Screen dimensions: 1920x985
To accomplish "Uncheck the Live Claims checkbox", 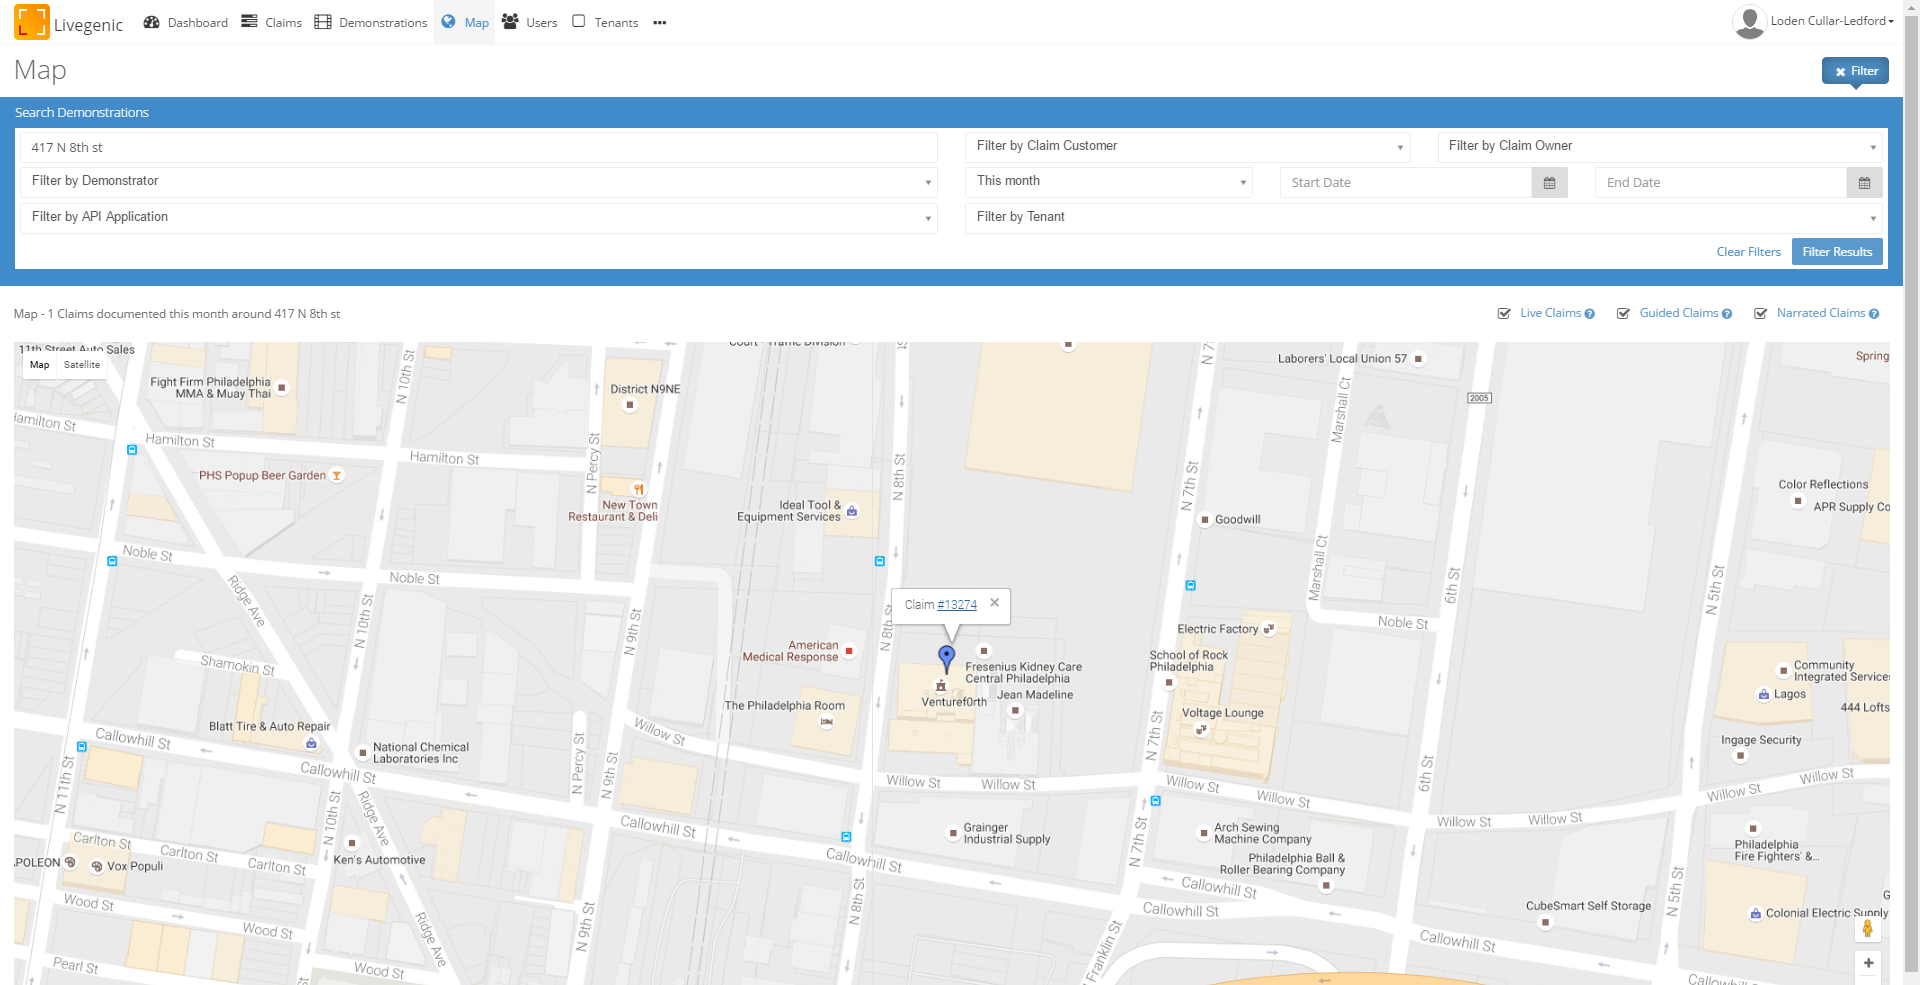I will [x=1504, y=314].
